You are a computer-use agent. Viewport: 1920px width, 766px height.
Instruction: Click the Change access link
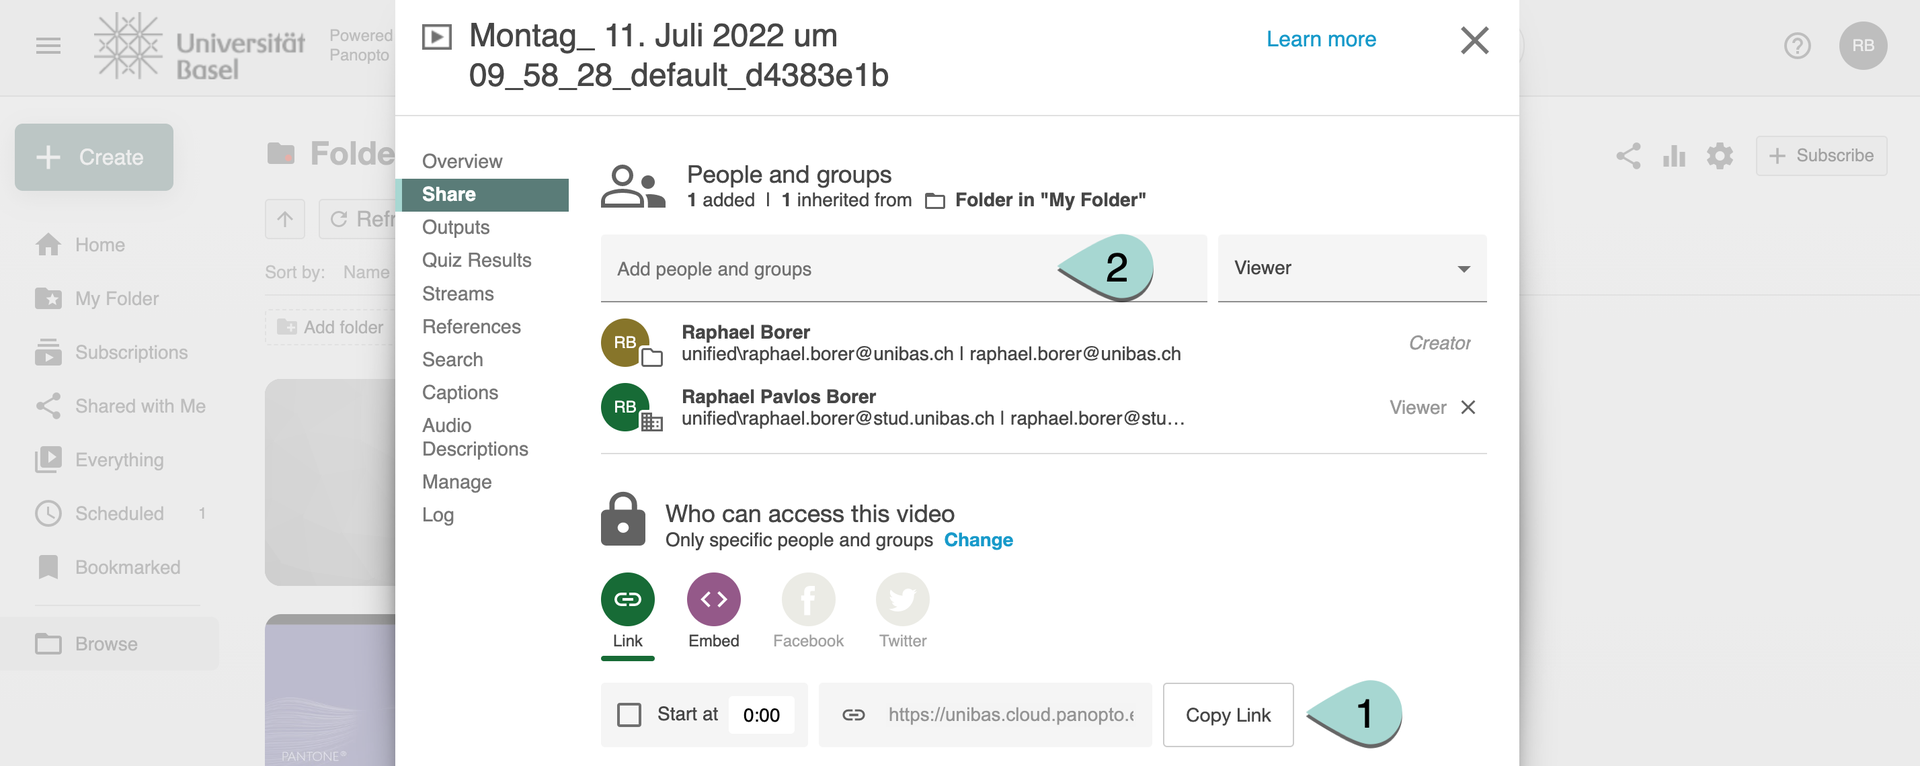pyautogui.click(x=978, y=540)
